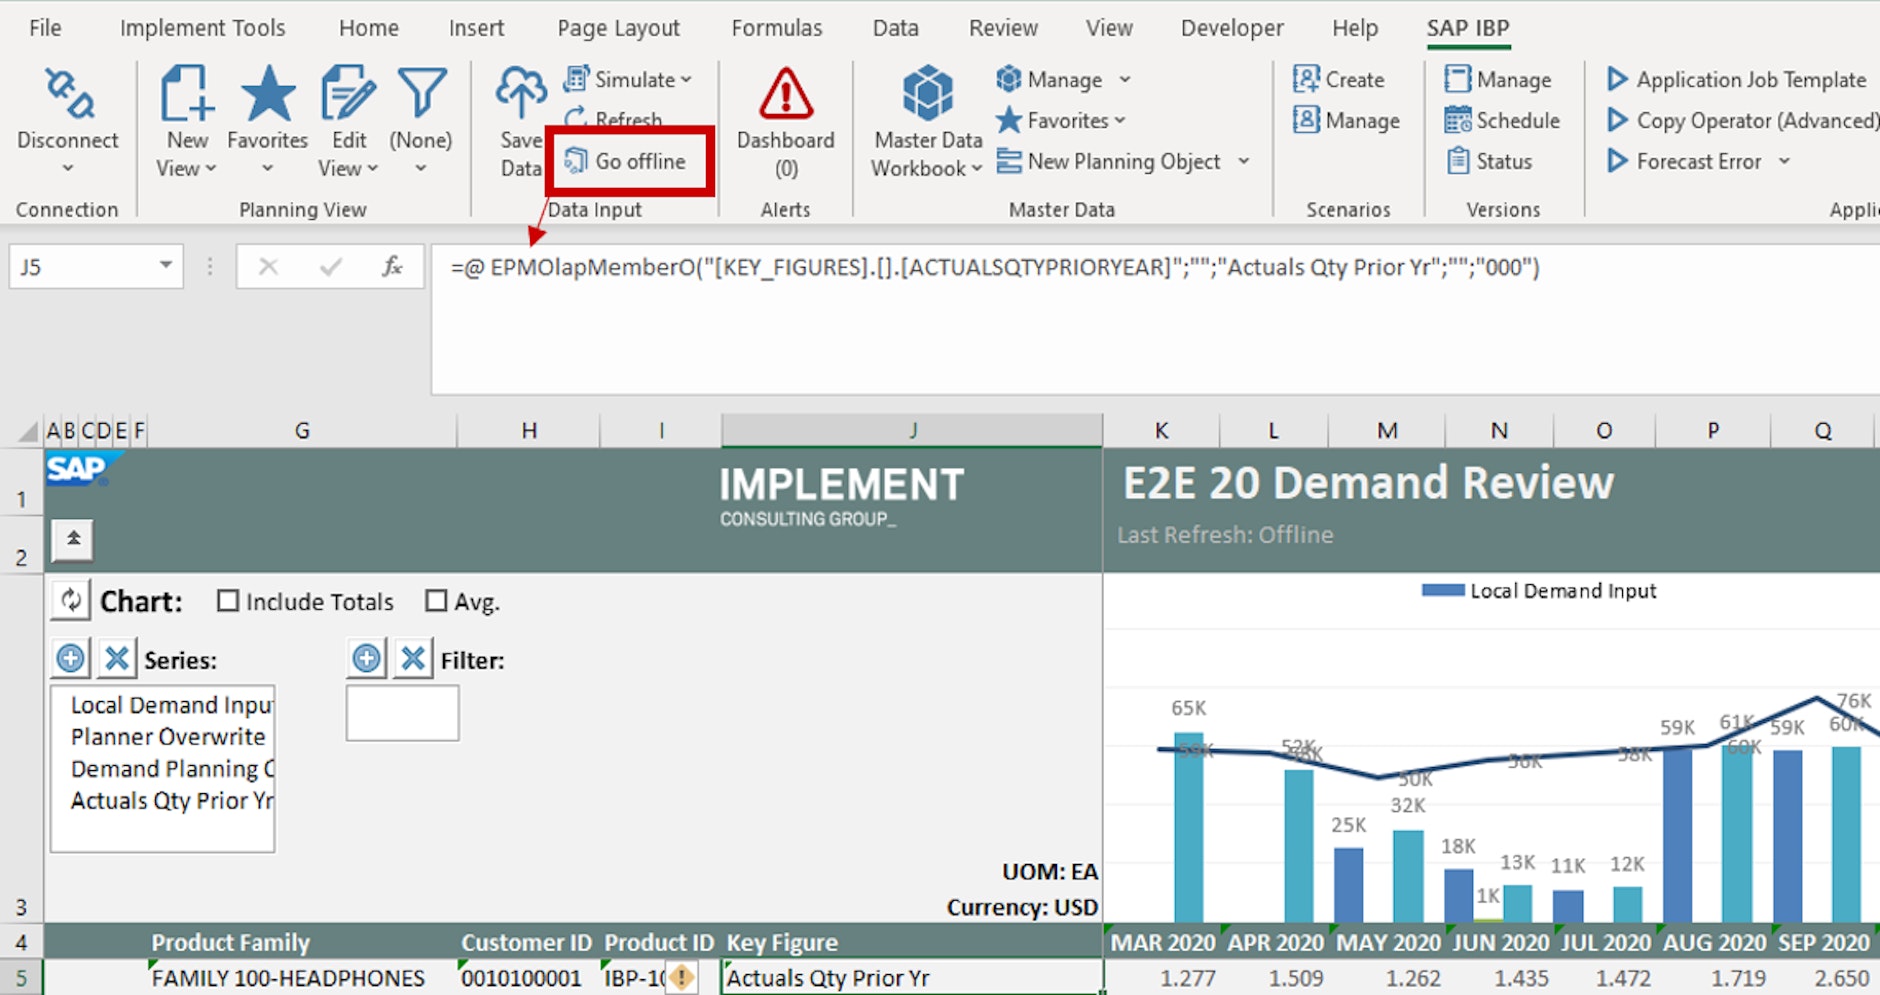Open the Formulas tab

click(x=777, y=28)
